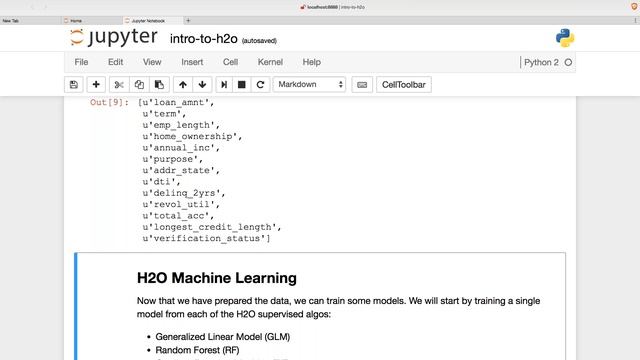Screen dimensions: 640x360
Task: Click the CellToolbar button
Action: pos(404,84)
